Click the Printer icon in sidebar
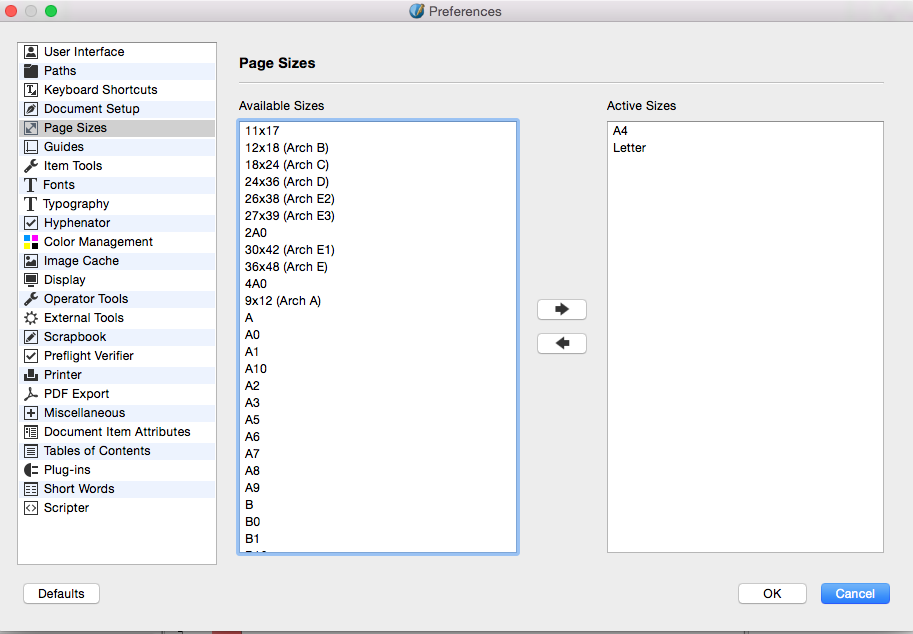 coord(31,375)
